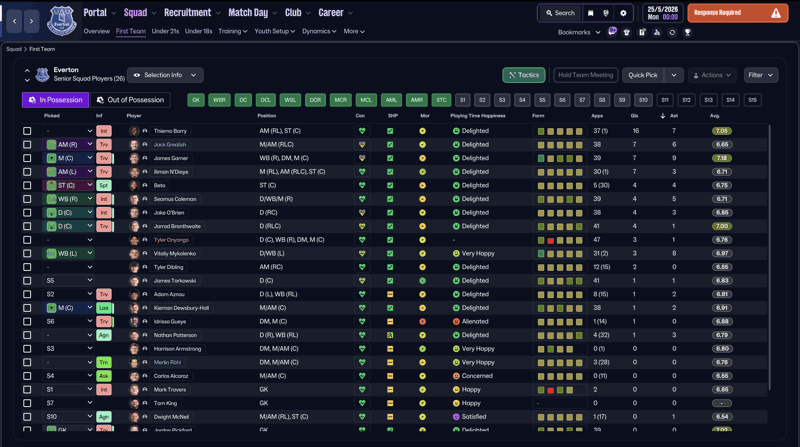The image size is (800, 447).
Task: Click the Quick Pick button
Action: (x=642, y=75)
